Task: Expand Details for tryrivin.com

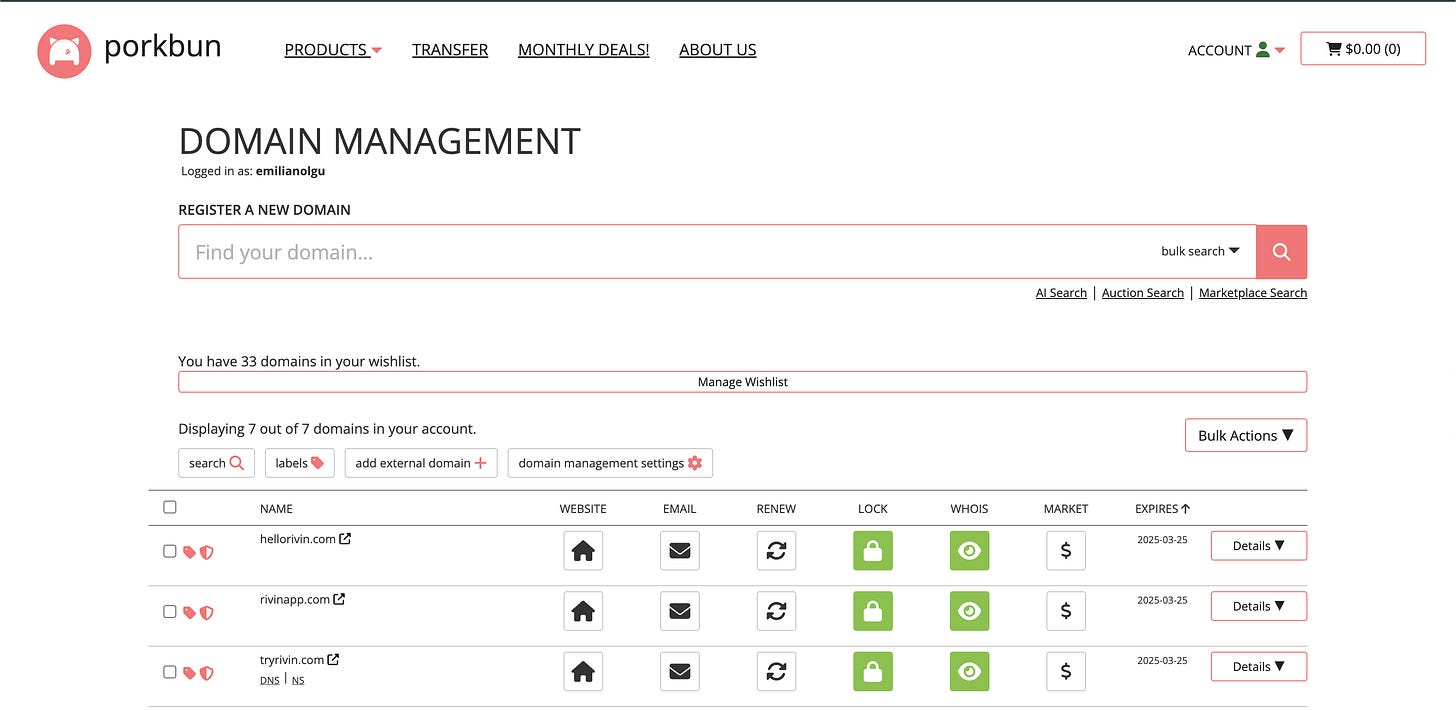Action: (1259, 666)
